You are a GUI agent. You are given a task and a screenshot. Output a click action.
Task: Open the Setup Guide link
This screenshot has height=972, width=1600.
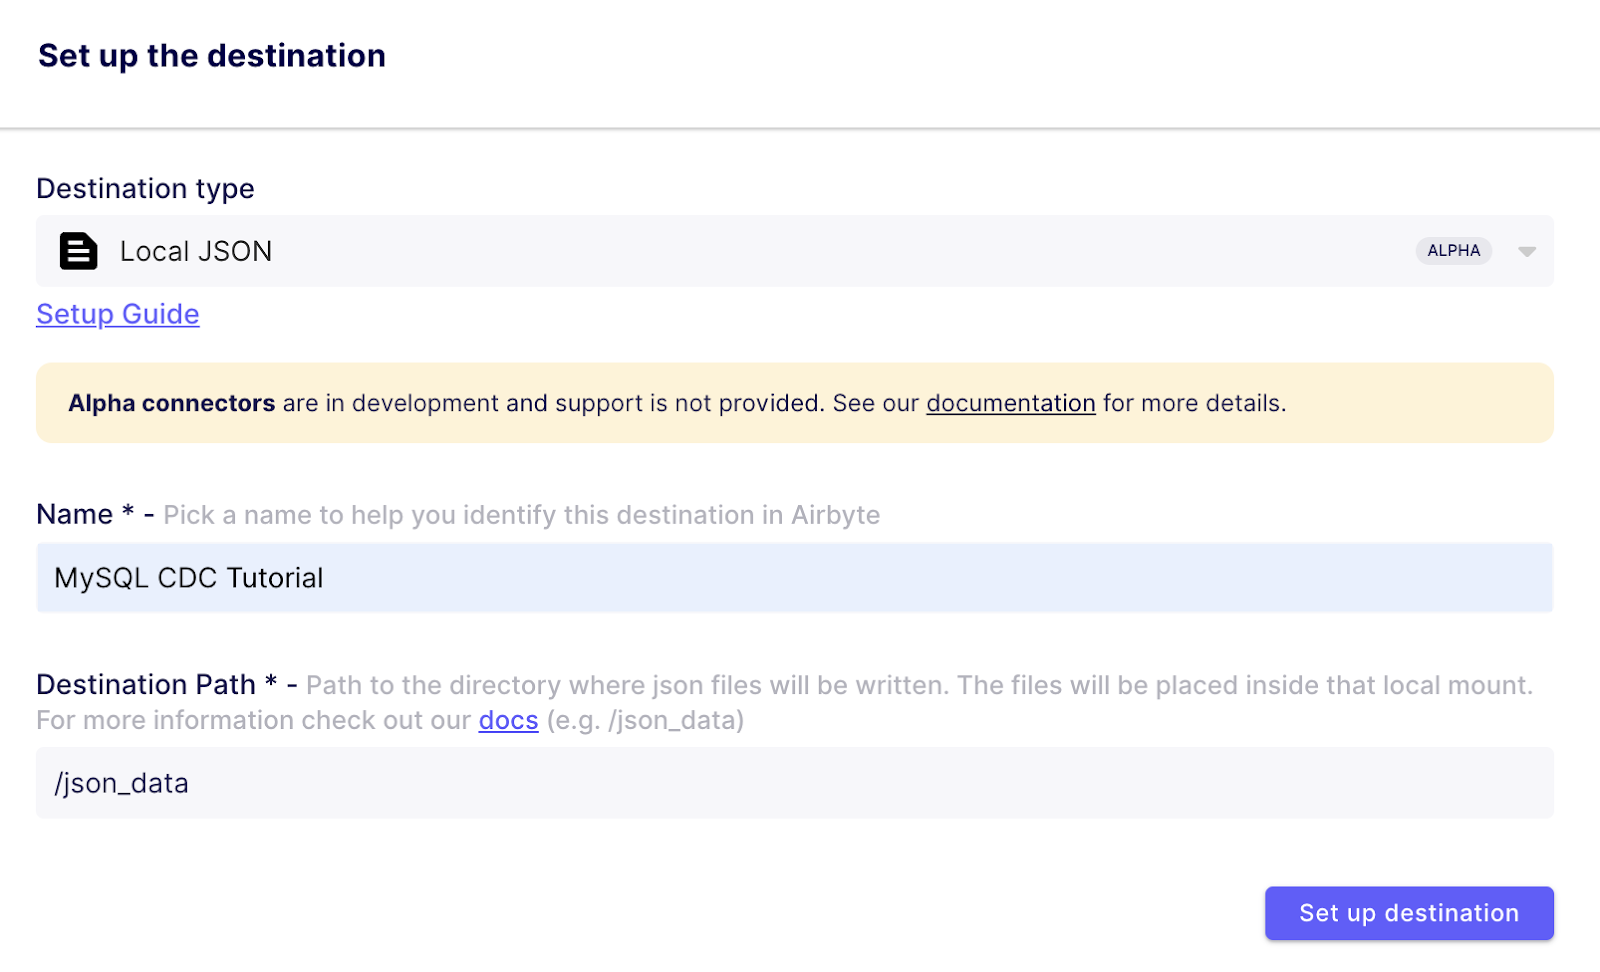click(118, 314)
